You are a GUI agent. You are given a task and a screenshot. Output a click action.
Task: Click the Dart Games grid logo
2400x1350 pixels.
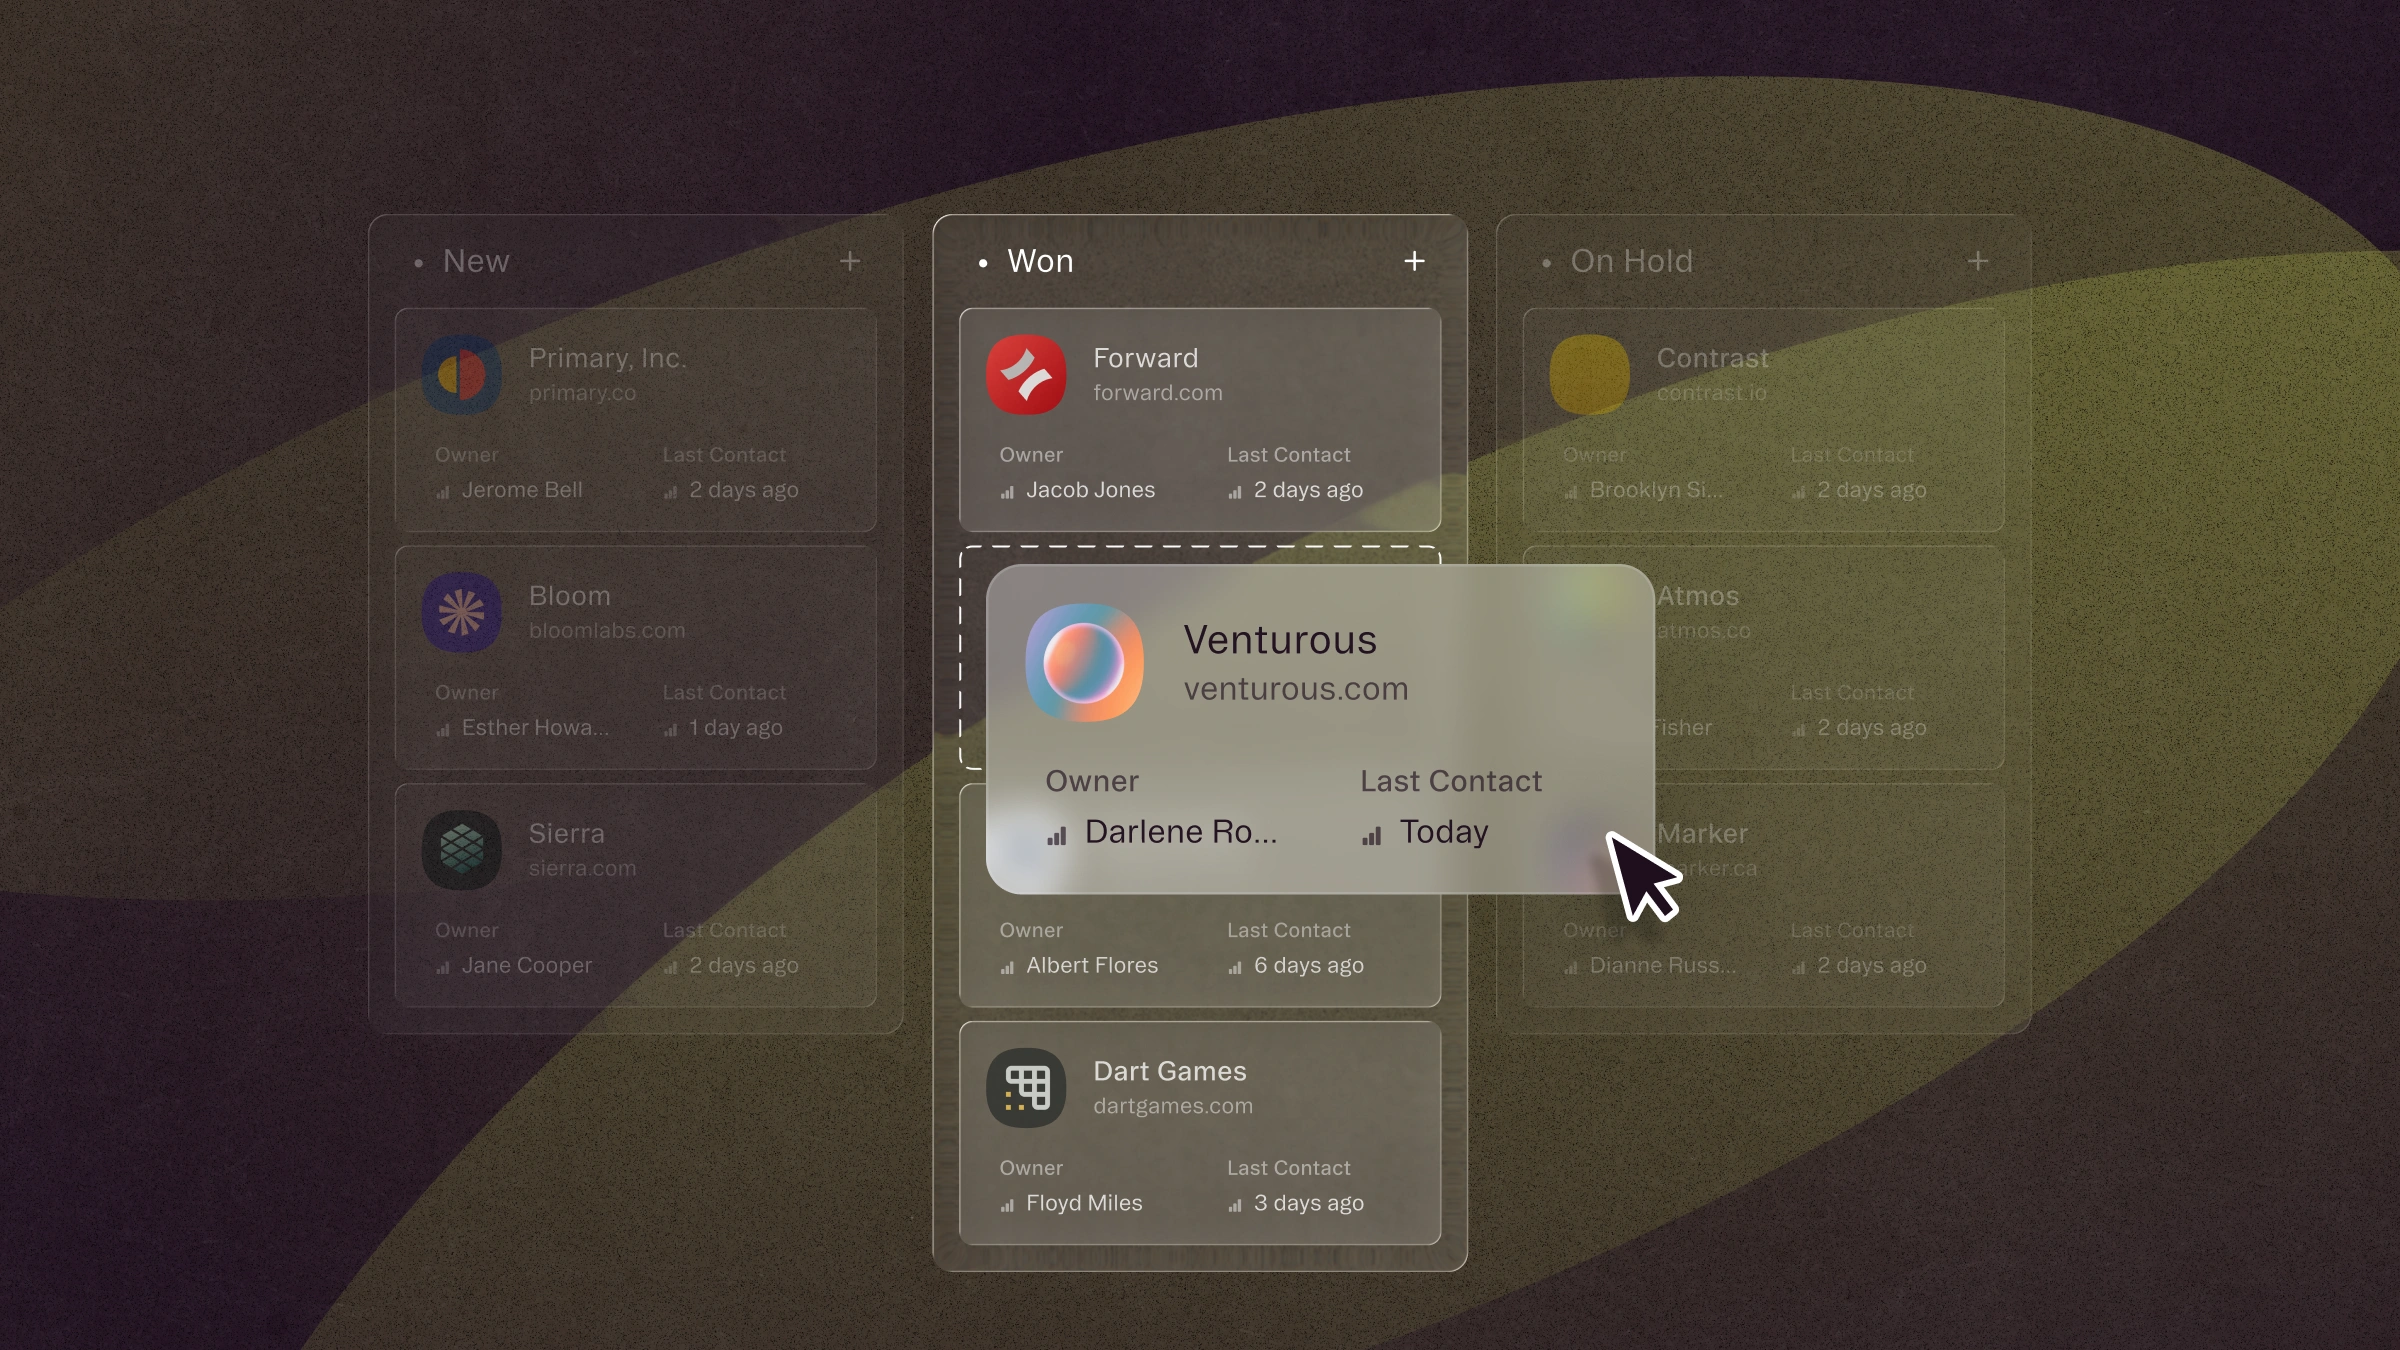(x=1026, y=1088)
